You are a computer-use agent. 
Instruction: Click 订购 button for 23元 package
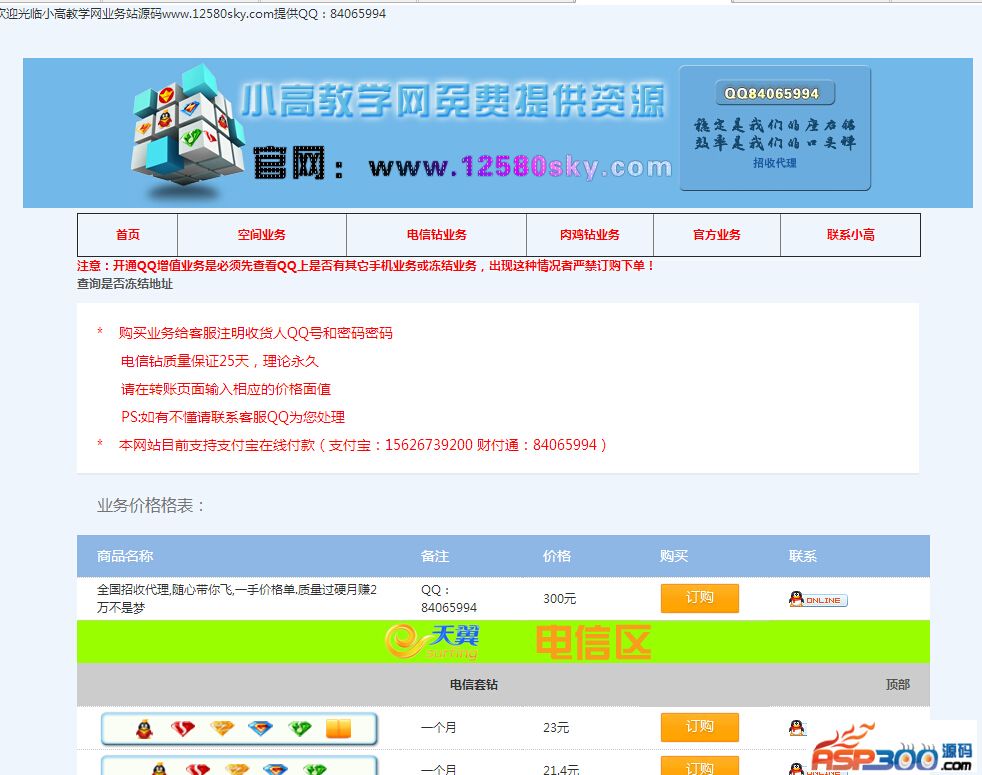(x=700, y=727)
